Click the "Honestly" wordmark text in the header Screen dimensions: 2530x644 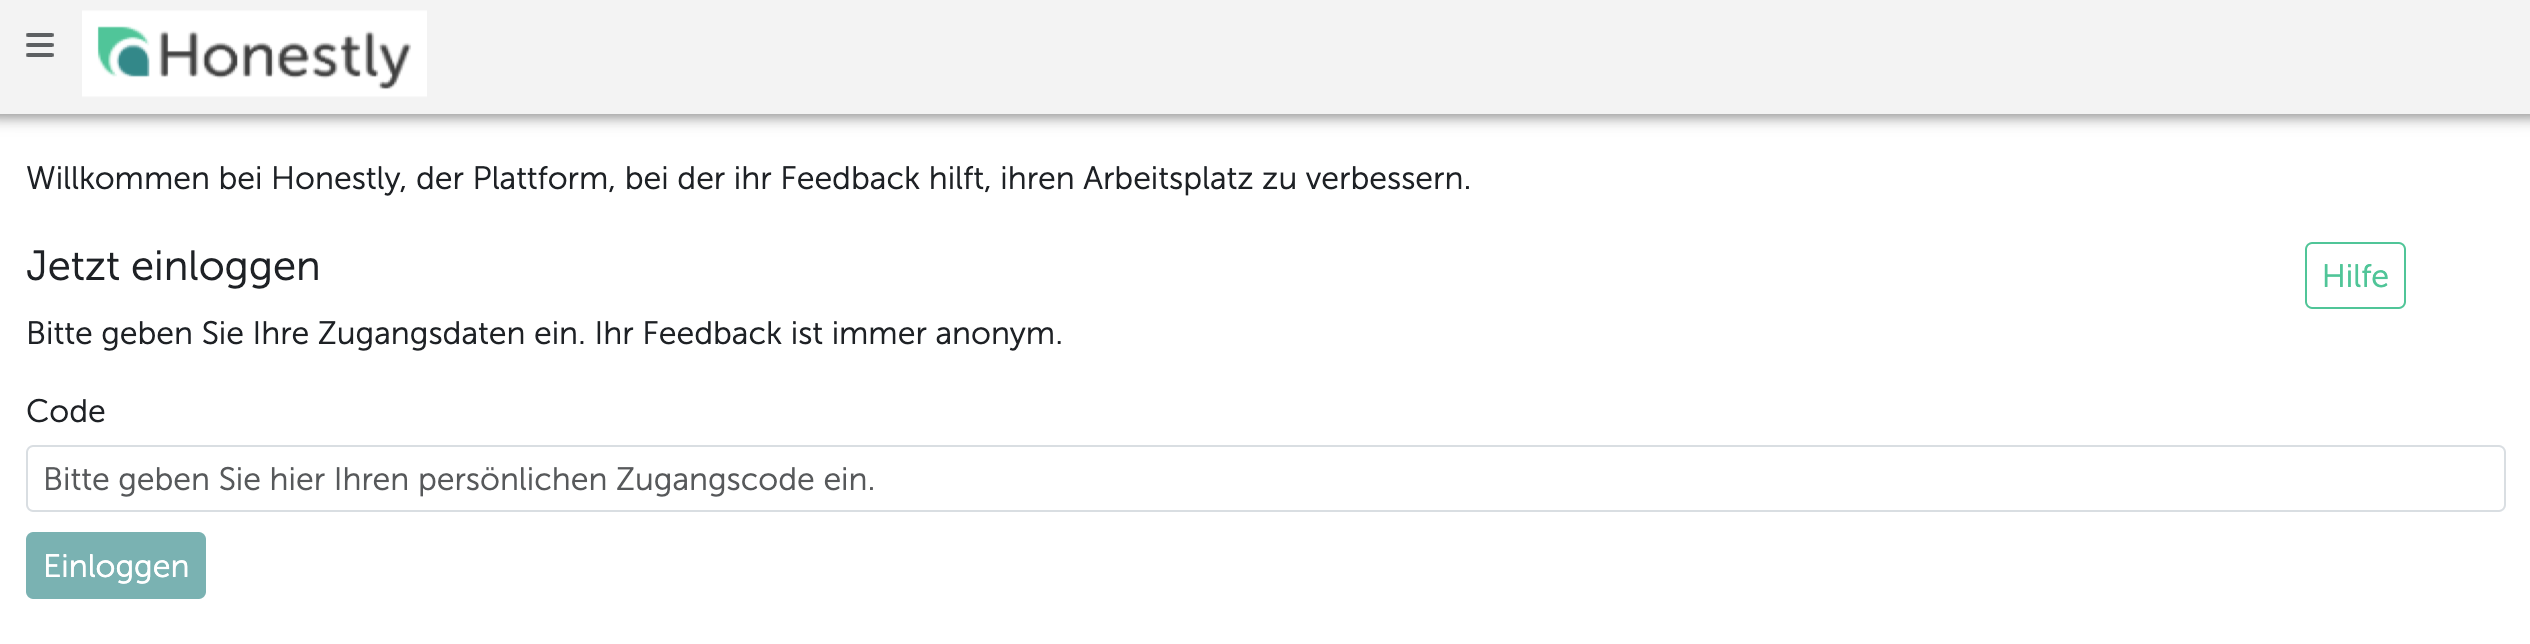click(284, 56)
